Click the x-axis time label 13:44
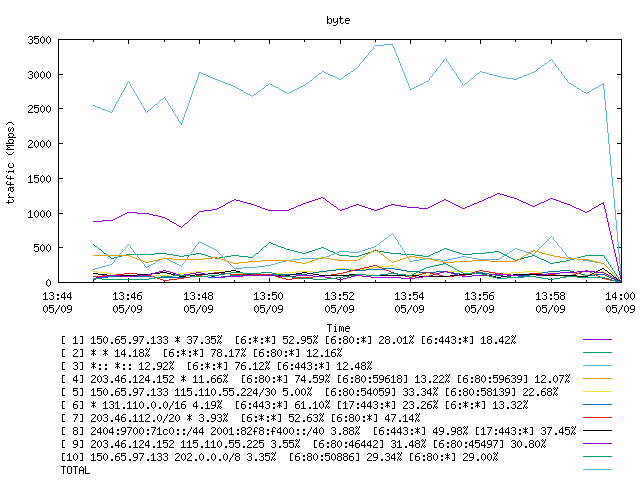 (x=57, y=296)
